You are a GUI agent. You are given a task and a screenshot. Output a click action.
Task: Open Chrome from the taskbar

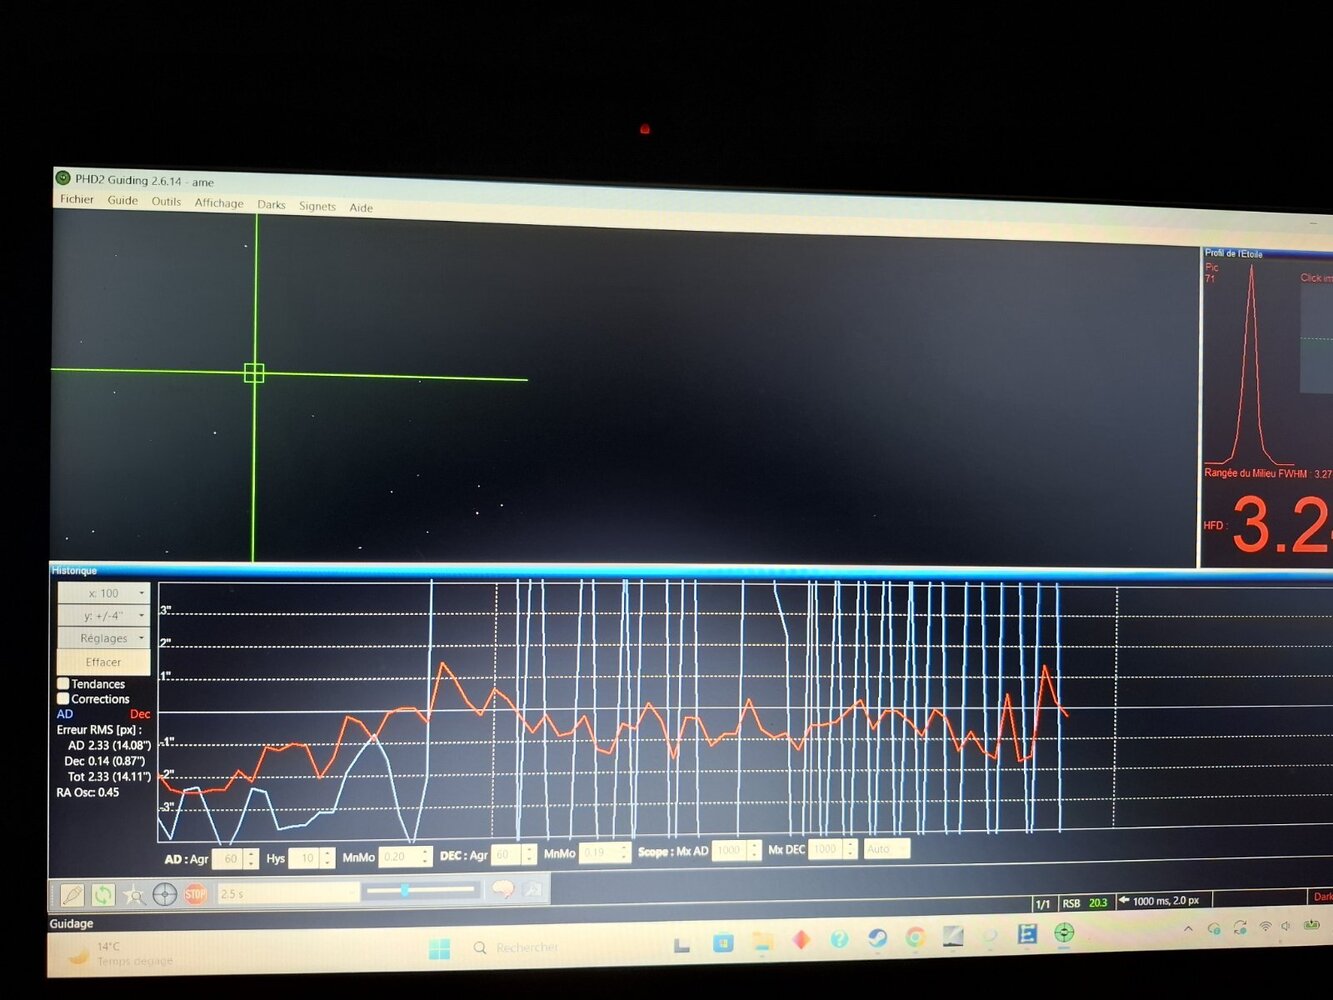tap(915, 937)
